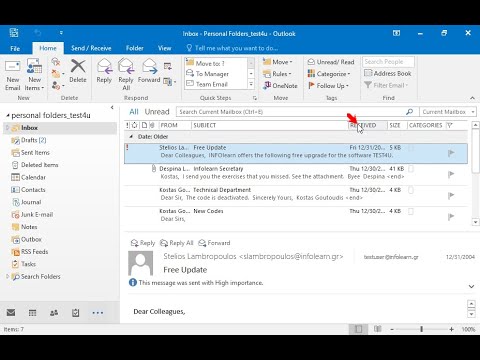Open the Junk options dropdown

pos(58,86)
